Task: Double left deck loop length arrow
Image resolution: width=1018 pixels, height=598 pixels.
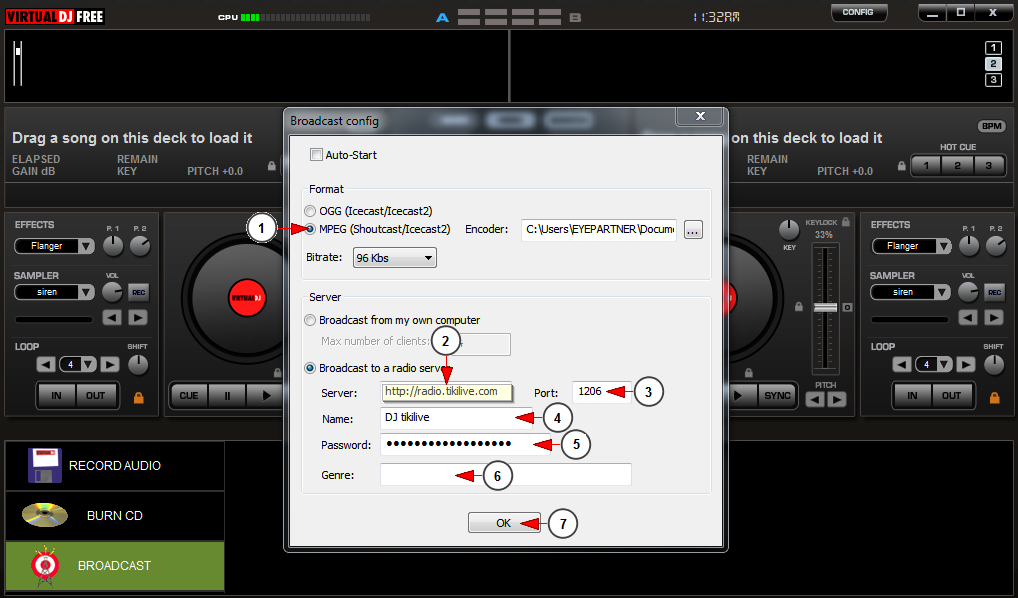Action: 110,364
